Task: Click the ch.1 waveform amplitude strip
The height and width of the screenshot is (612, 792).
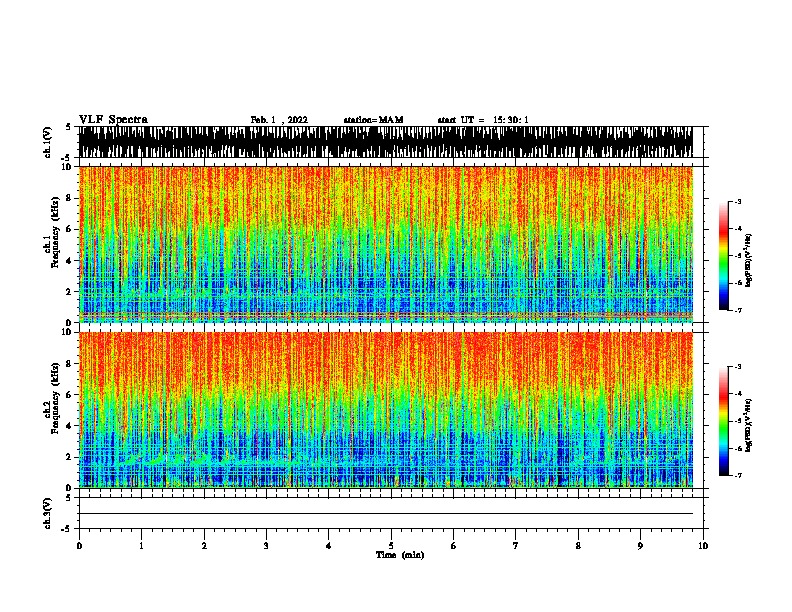Action: coord(386,142)
